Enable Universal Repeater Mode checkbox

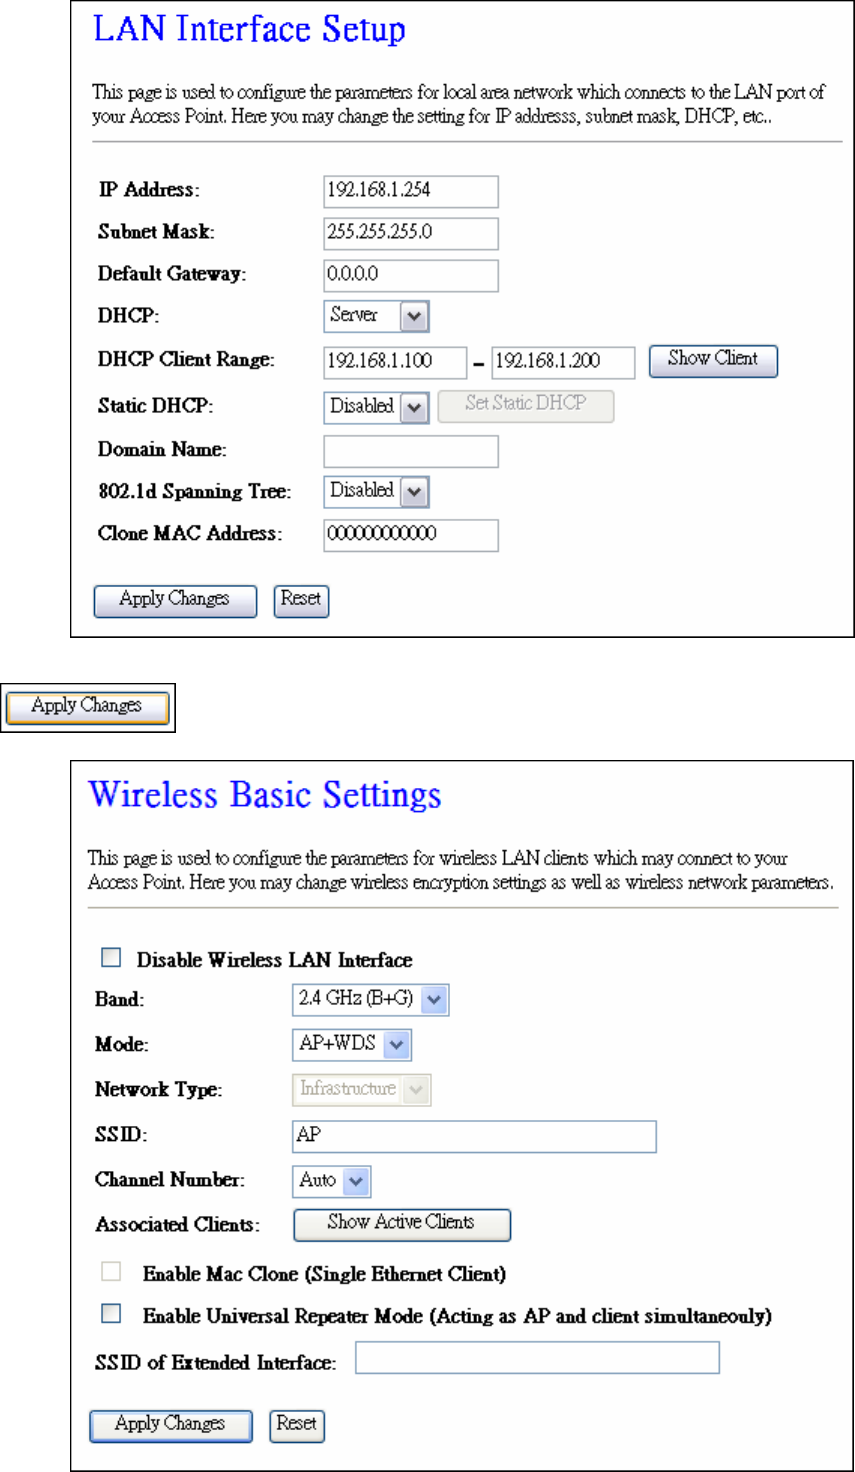(x=111, y=1313)
